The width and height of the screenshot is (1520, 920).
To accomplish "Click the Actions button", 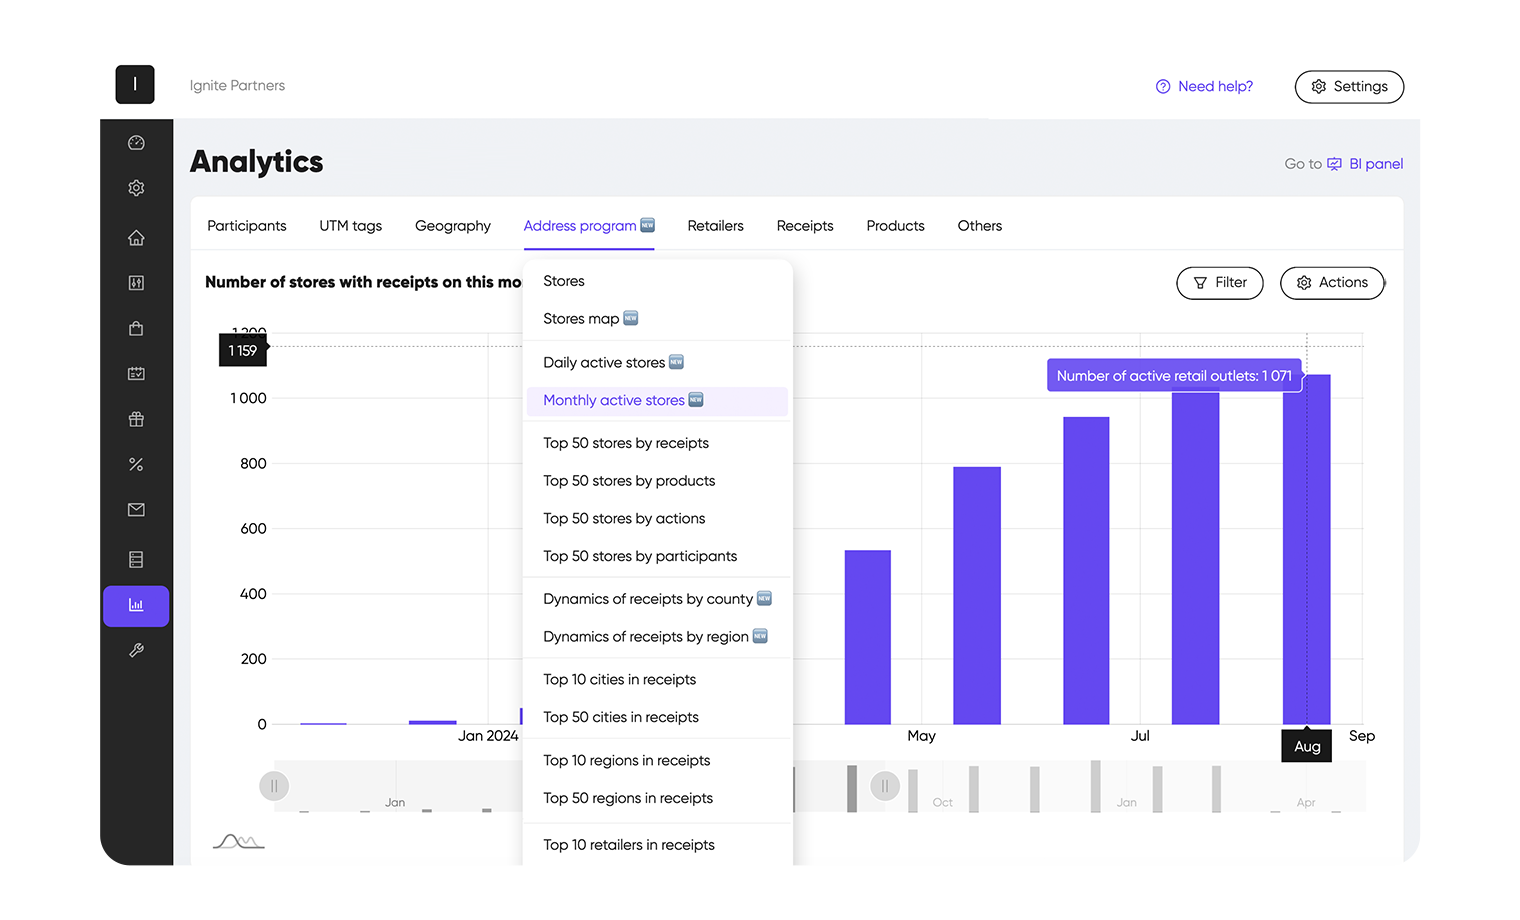I will coord(1332,283).
